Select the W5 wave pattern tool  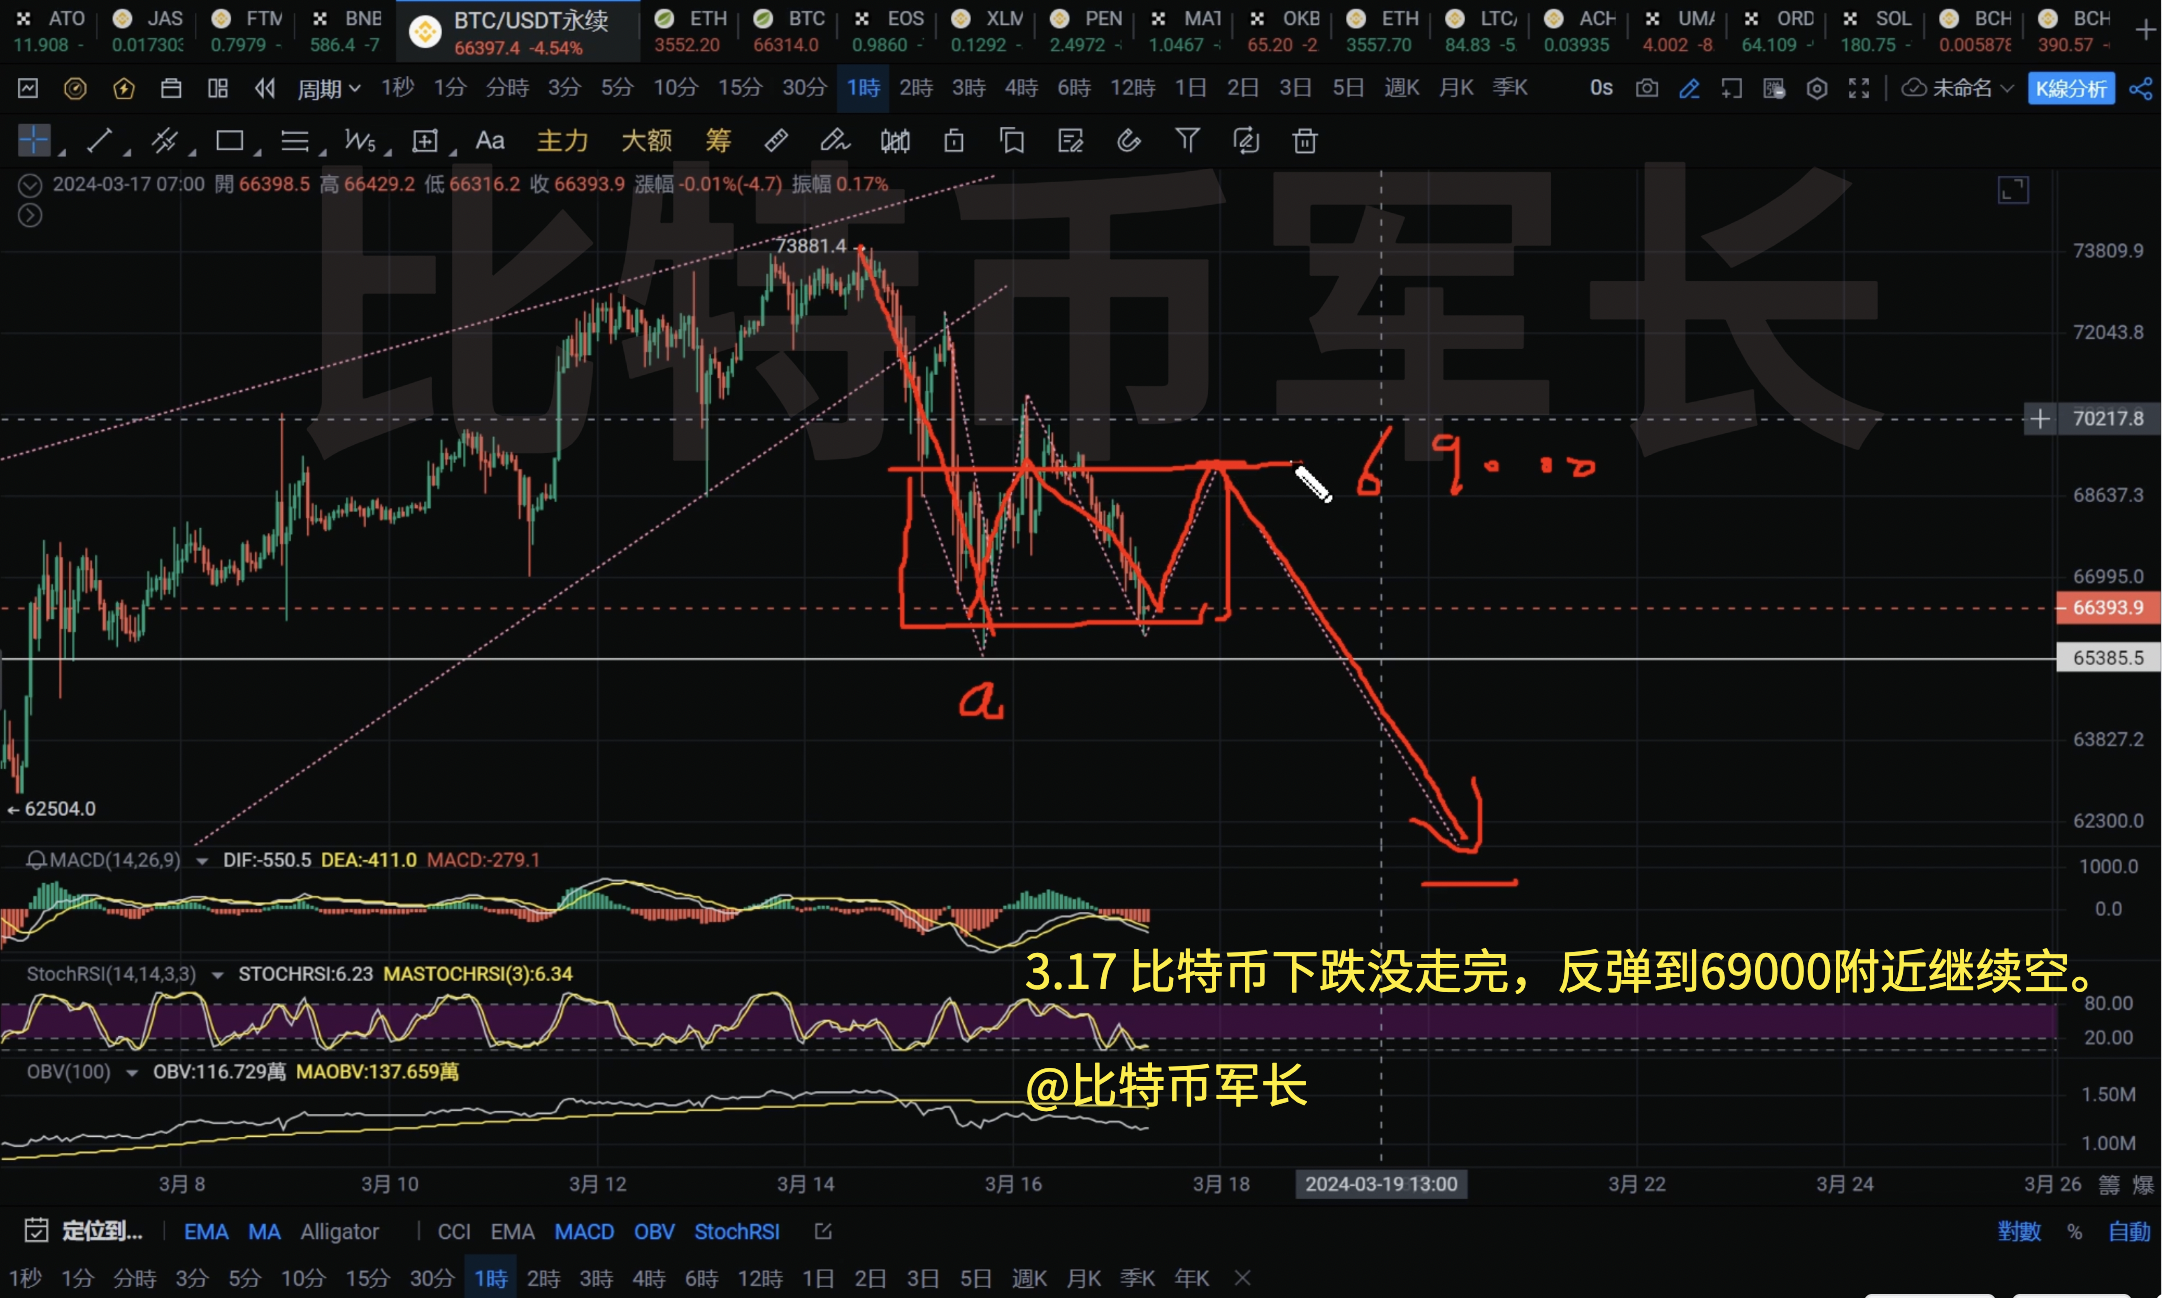pos(360,140)
